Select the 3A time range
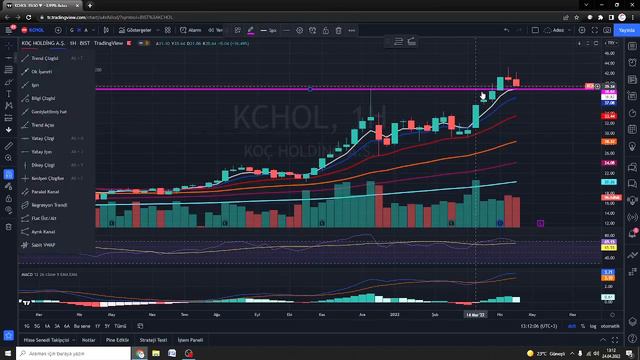640x360 pixels. (x=57, y=326)
